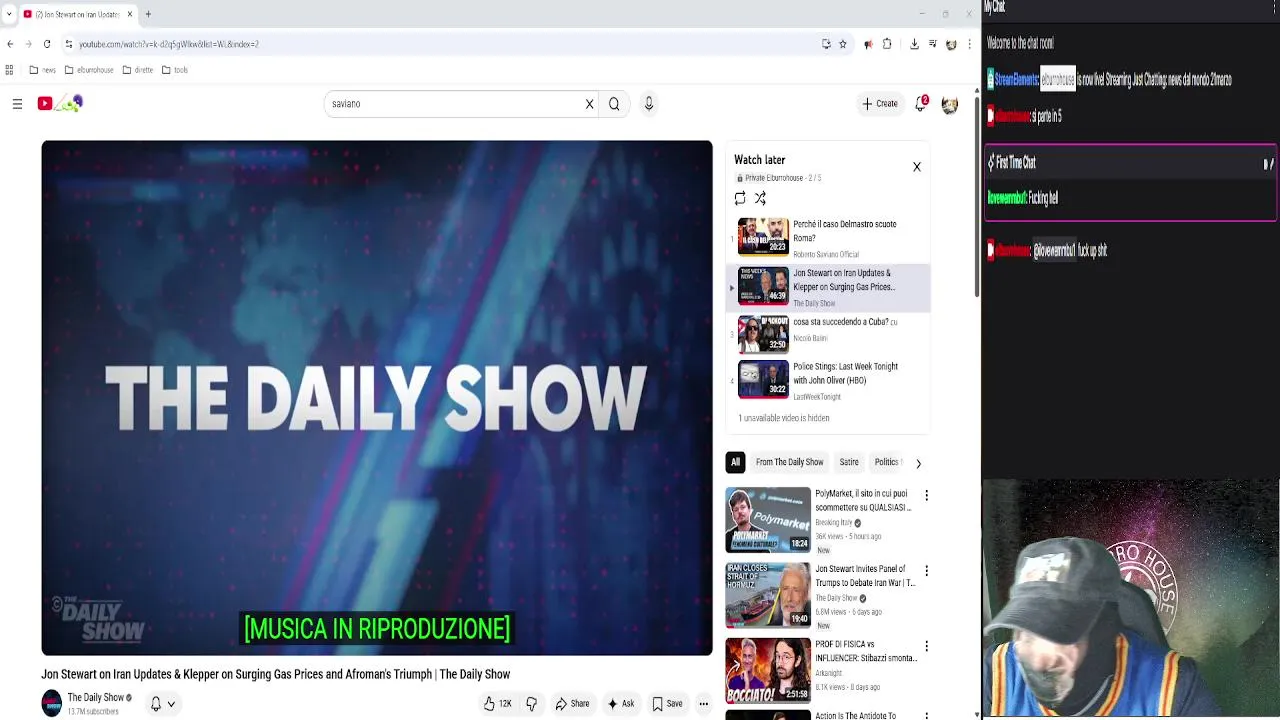This screenshot has height=720, width=1280.
Task: Reload the current page
Action: [x=46, y=44]
